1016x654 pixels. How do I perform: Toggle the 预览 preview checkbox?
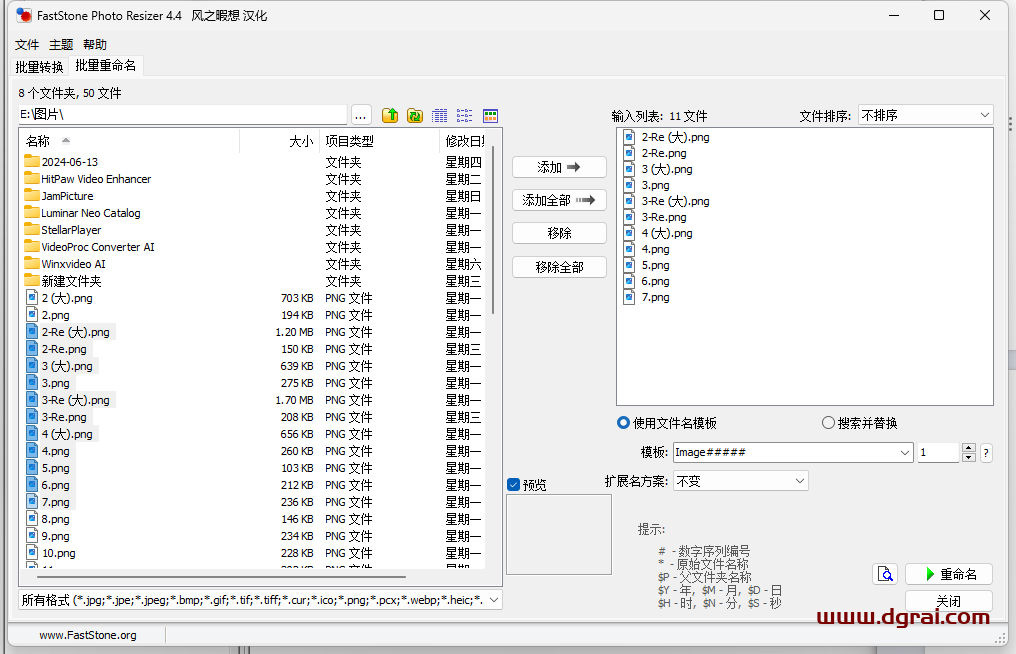click(514, 485)
